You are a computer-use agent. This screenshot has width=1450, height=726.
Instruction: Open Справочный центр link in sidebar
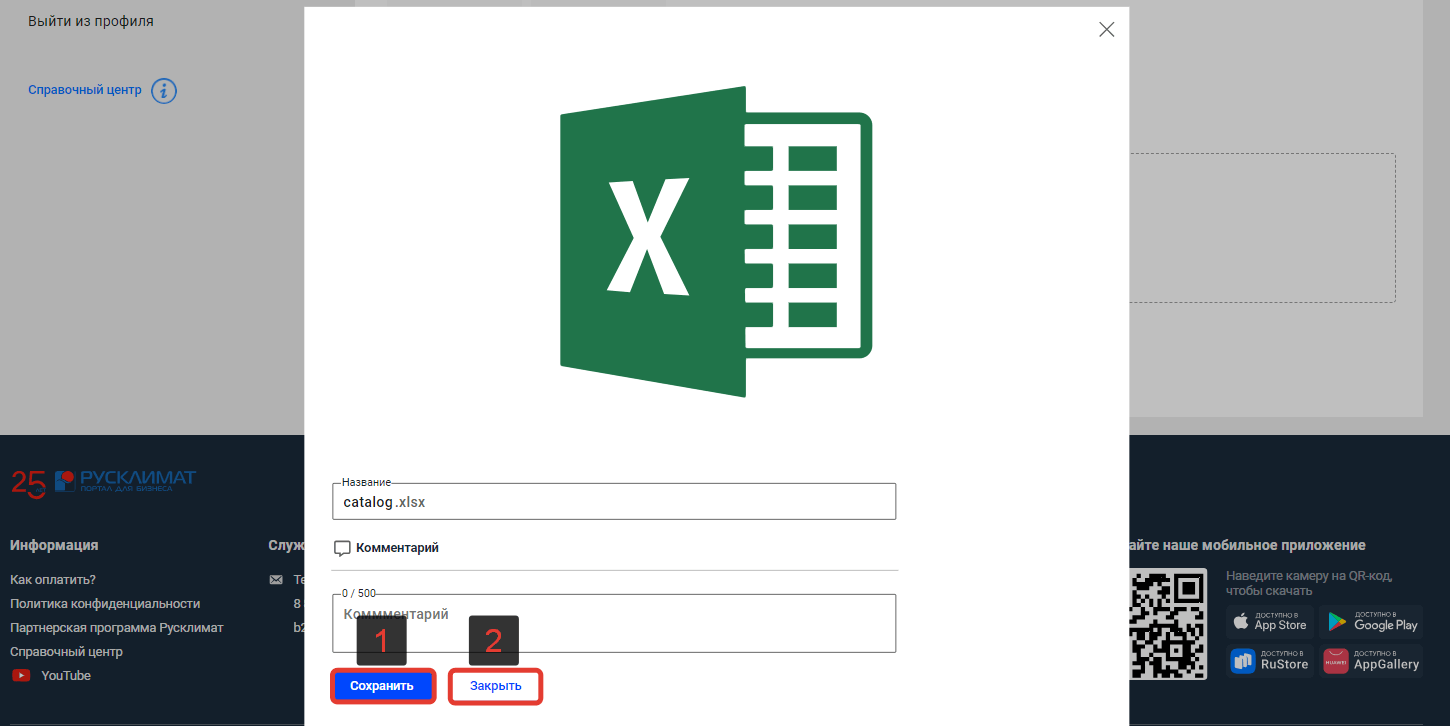85,90
